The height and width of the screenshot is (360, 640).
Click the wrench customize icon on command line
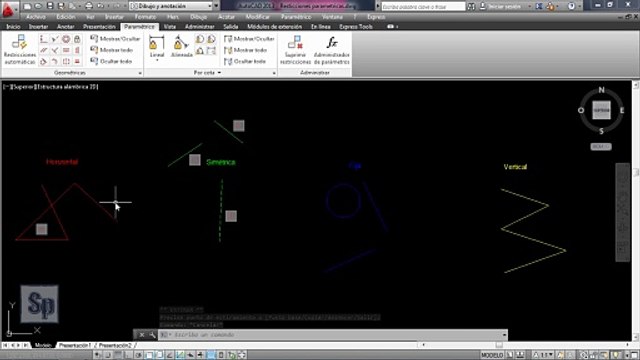coord(153,335)
